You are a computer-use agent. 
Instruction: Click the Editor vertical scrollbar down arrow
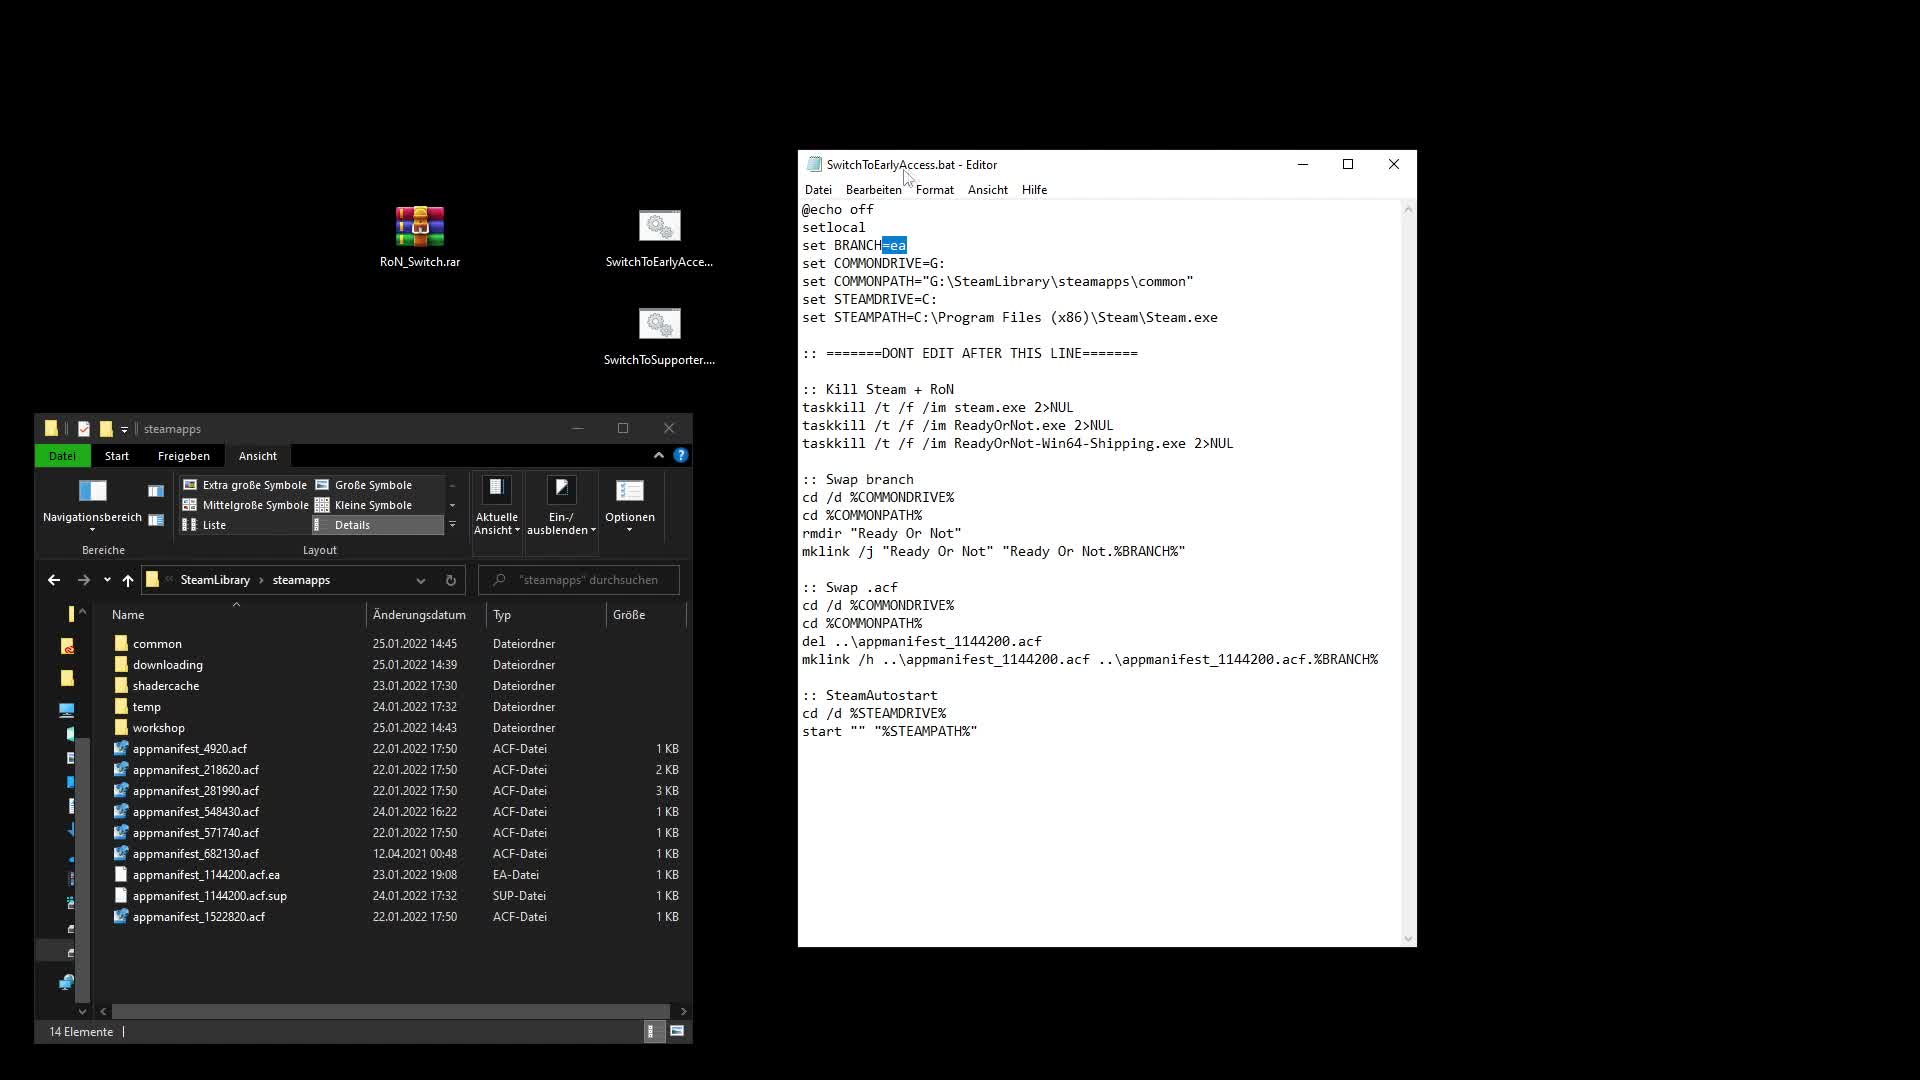[1409, 939]
